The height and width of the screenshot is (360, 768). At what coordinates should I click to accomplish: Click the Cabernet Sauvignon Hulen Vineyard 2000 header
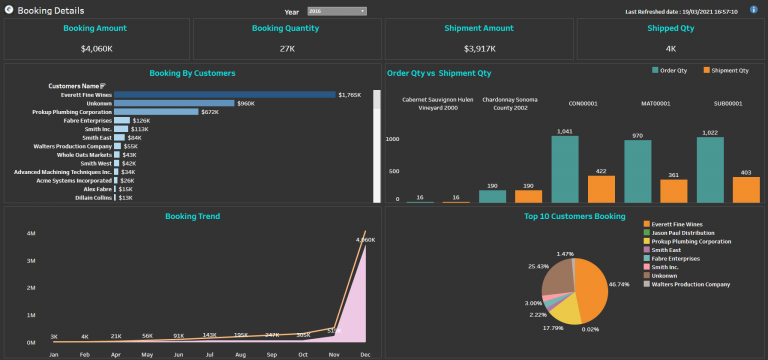point(437,104)
